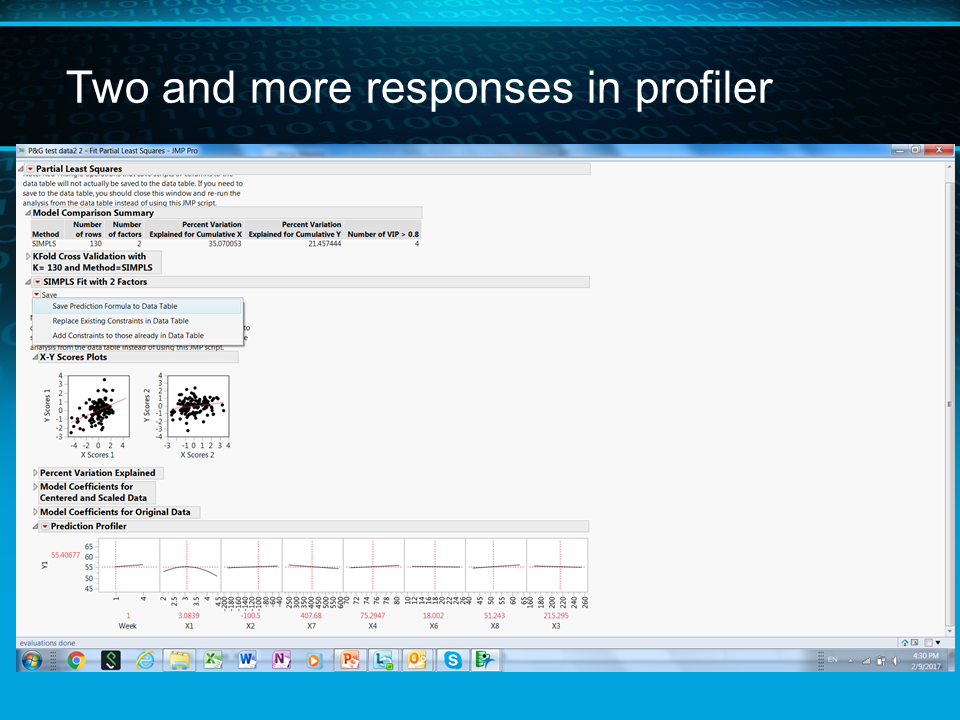Open Partial Least Squares red triangle menu
The height and width of the screenshot is (720, 960).
pos(30,169)
